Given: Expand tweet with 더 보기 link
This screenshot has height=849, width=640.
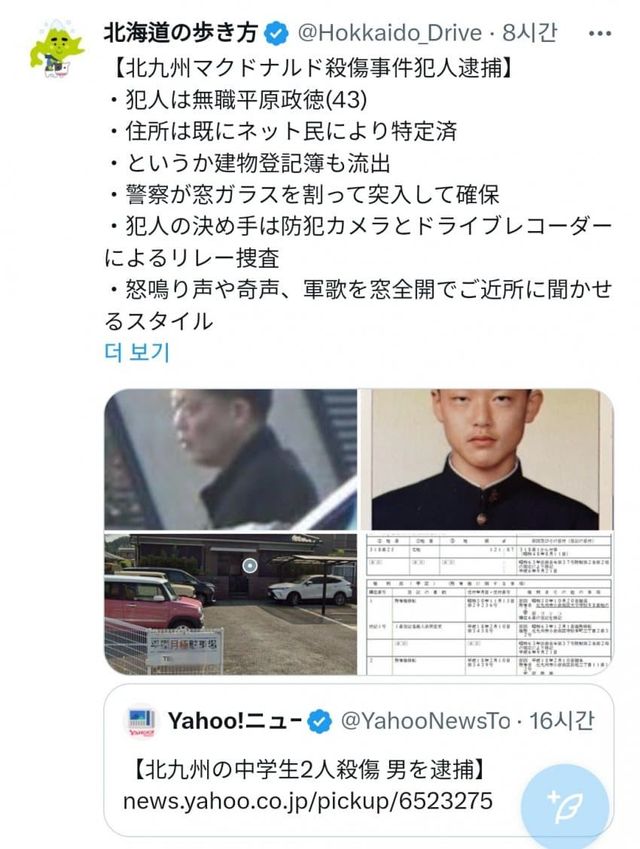Looking at the screenshot, I should coord(137,352).
